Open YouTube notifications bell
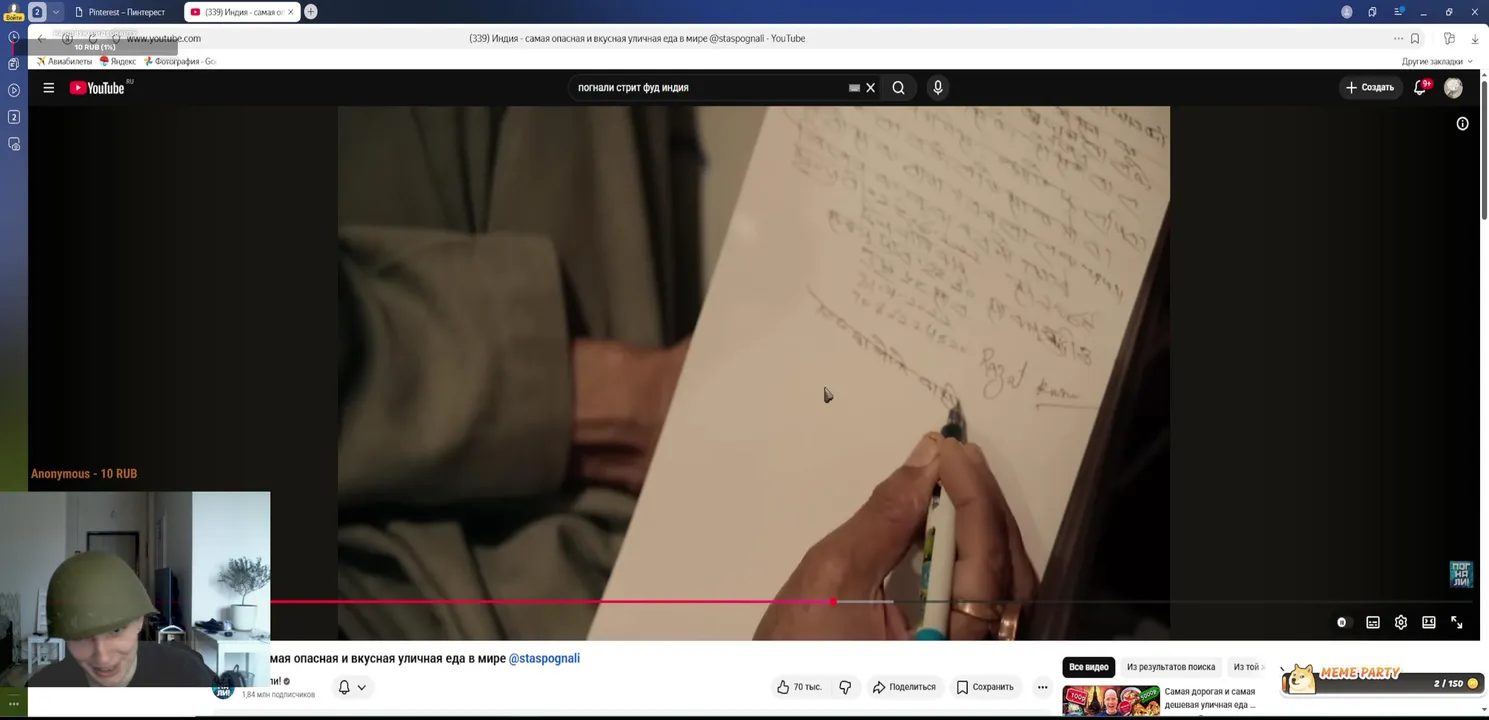The height and width of the screenshot is (720, 1489). coord(1420,88)
